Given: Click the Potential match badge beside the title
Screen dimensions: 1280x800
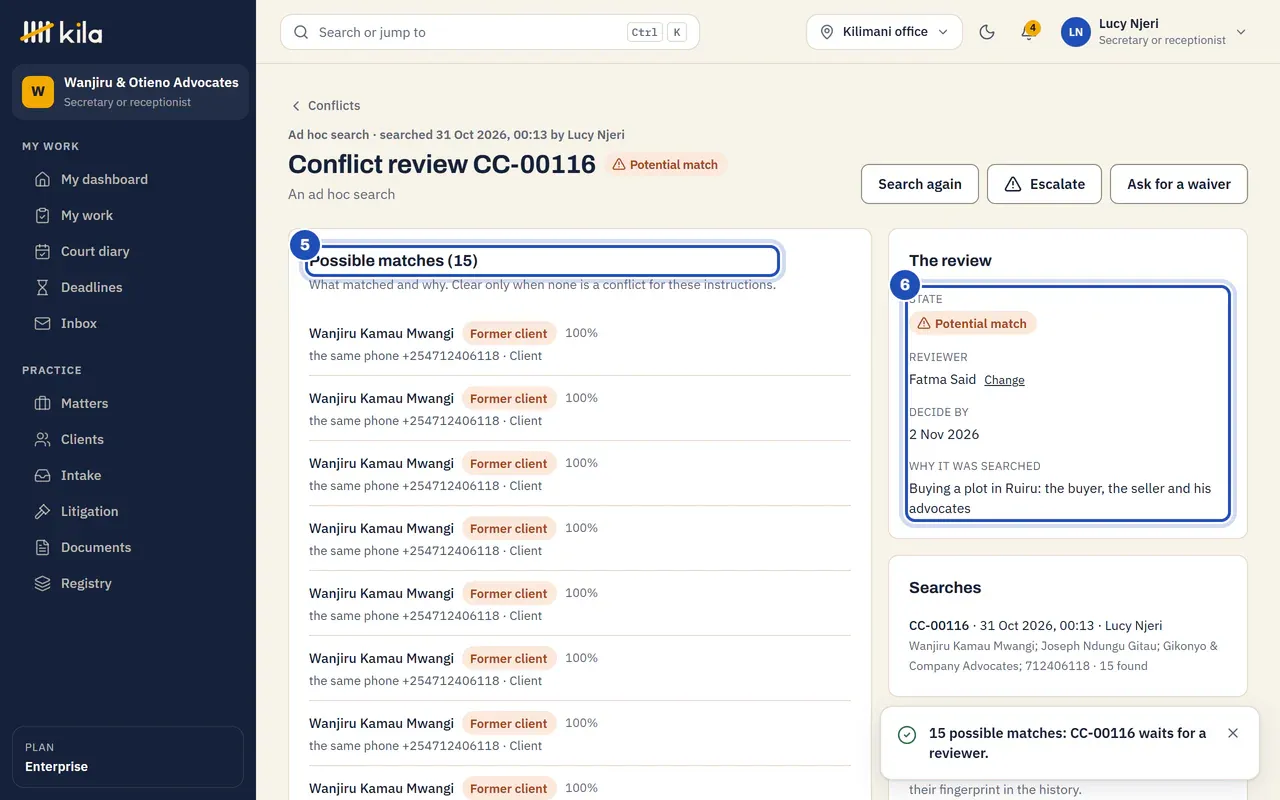Looking at the screenshot, I should click(x=666, y=164).
